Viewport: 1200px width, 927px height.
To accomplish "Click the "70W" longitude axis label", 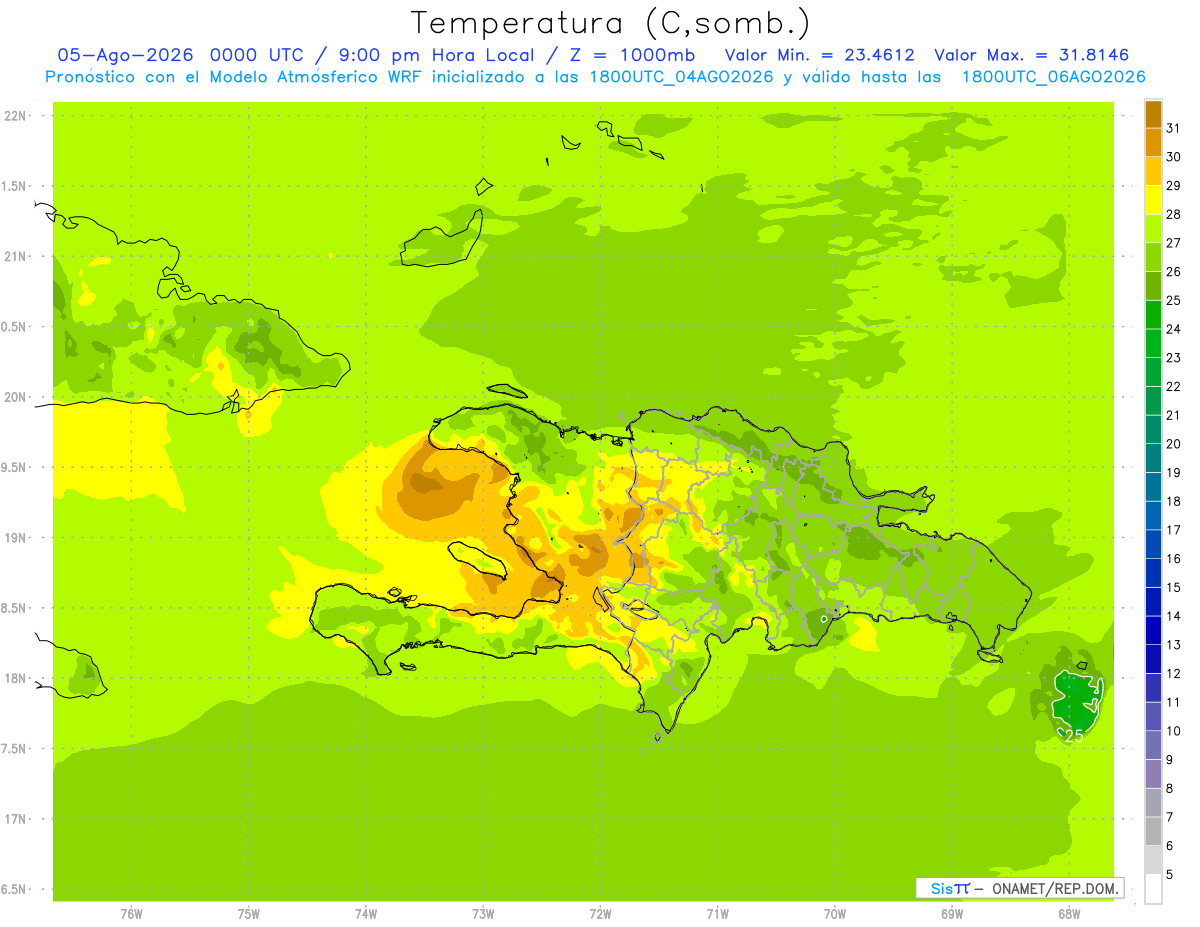I will (835, 914).
